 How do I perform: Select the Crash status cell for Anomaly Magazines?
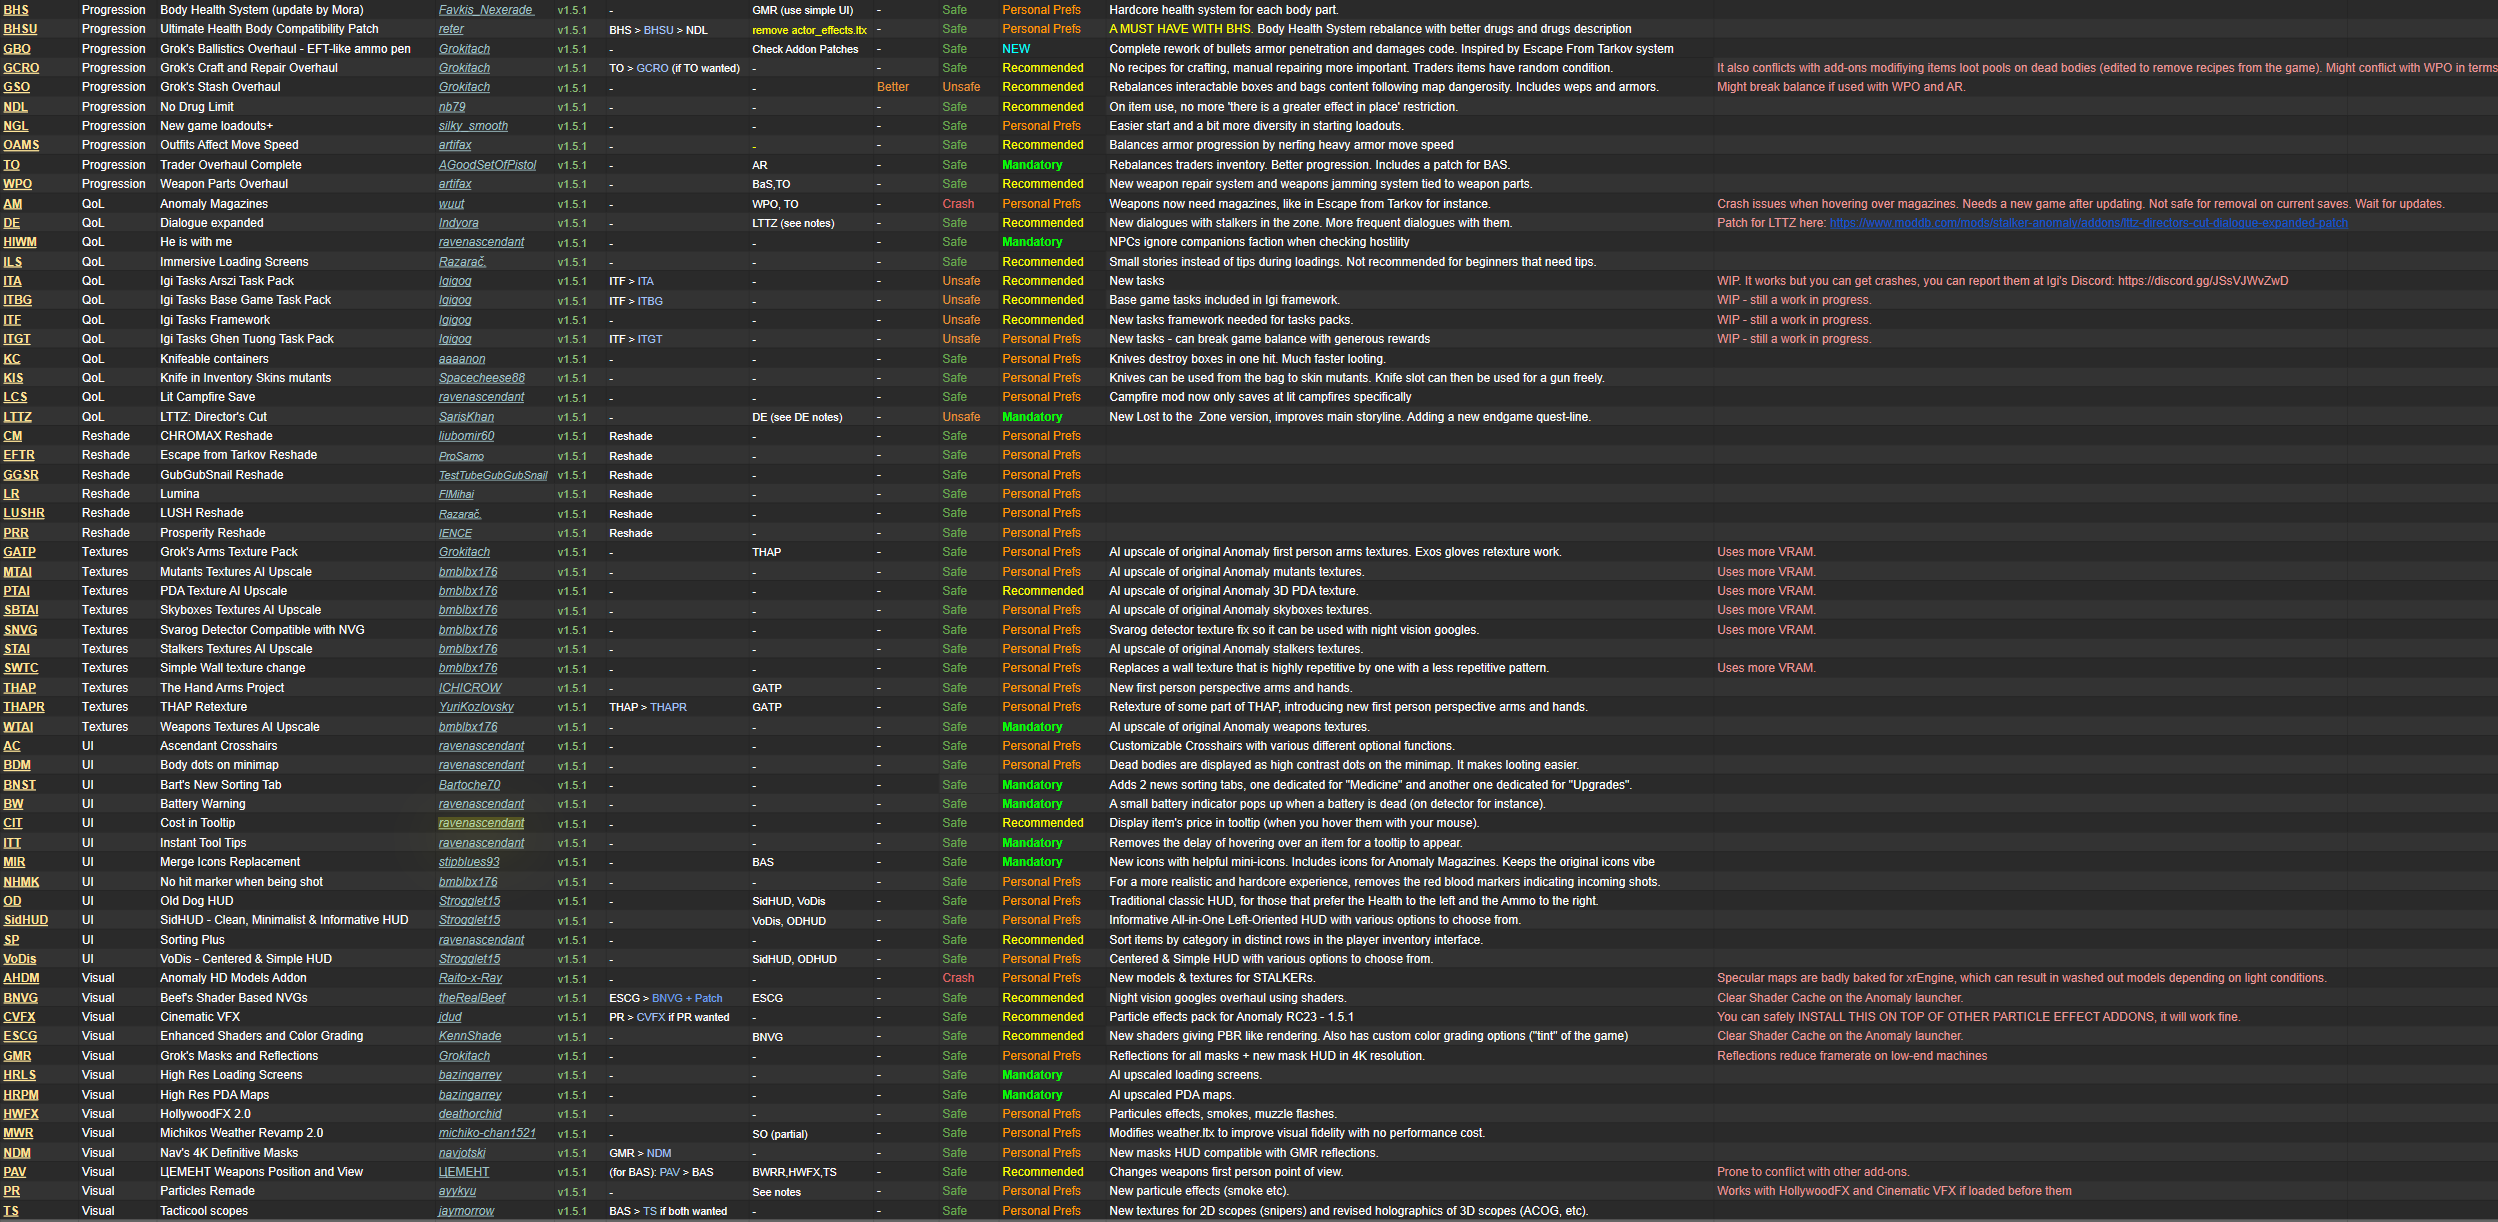click(x=957, y=204)
